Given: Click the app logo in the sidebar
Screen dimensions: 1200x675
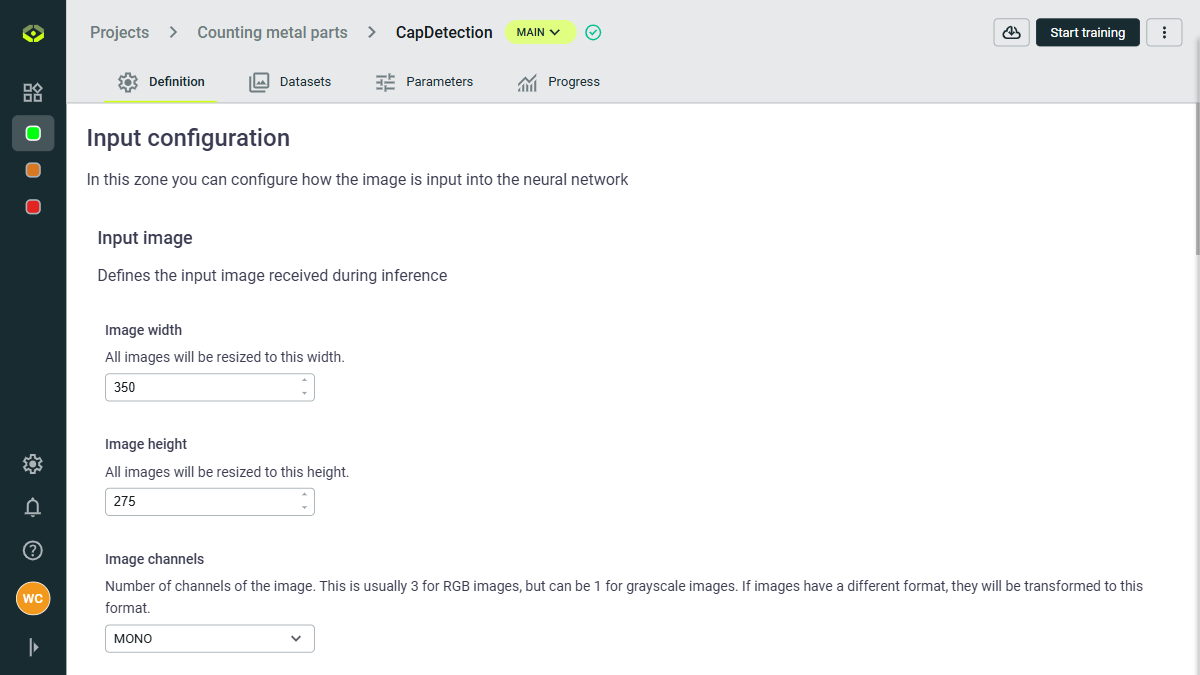Looking at the screenshot, I should point(33,34).
